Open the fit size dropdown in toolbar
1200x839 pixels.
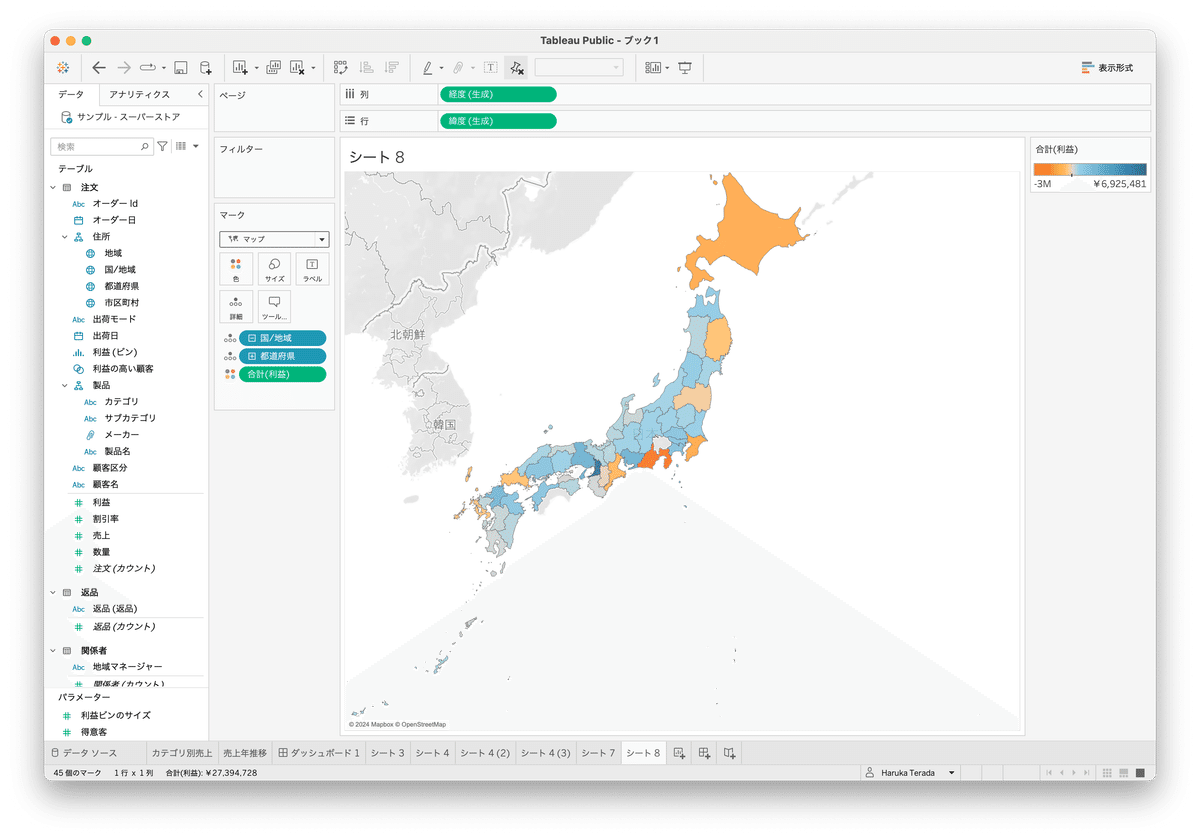pos(579,67)
